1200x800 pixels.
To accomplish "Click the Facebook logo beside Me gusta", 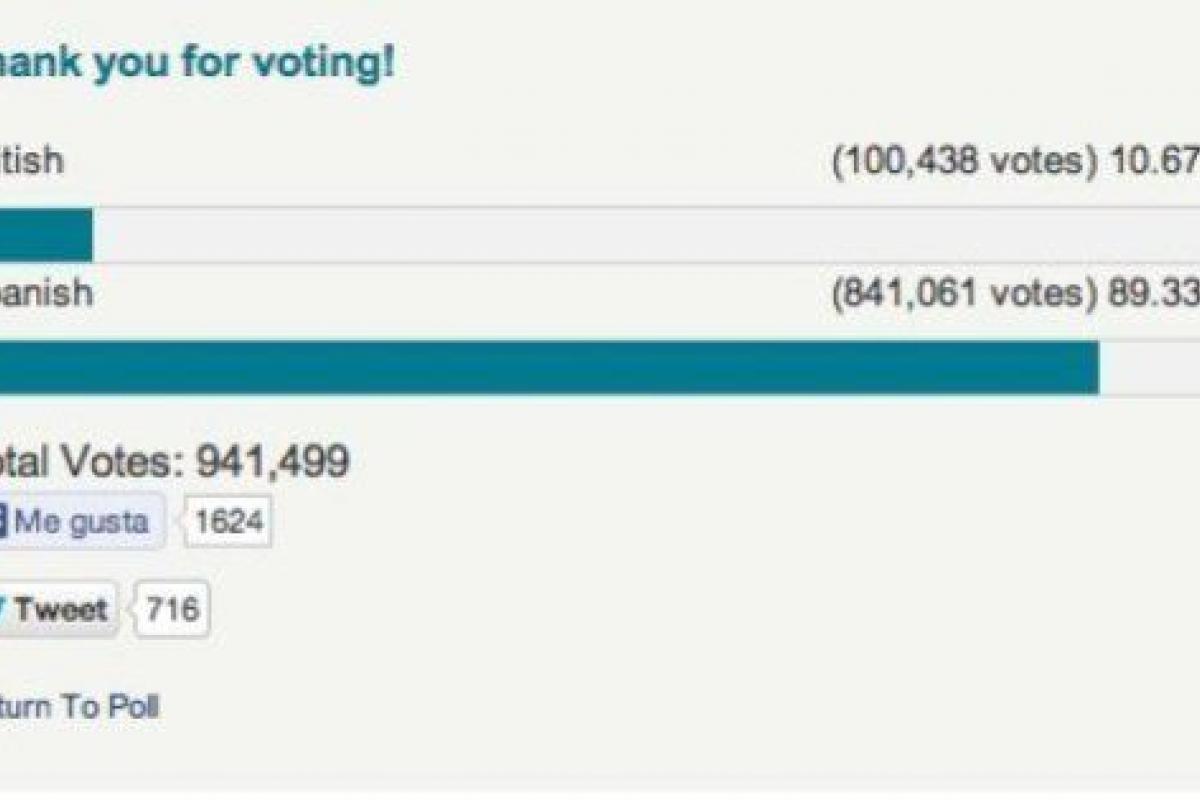I will tap(3, 522).
